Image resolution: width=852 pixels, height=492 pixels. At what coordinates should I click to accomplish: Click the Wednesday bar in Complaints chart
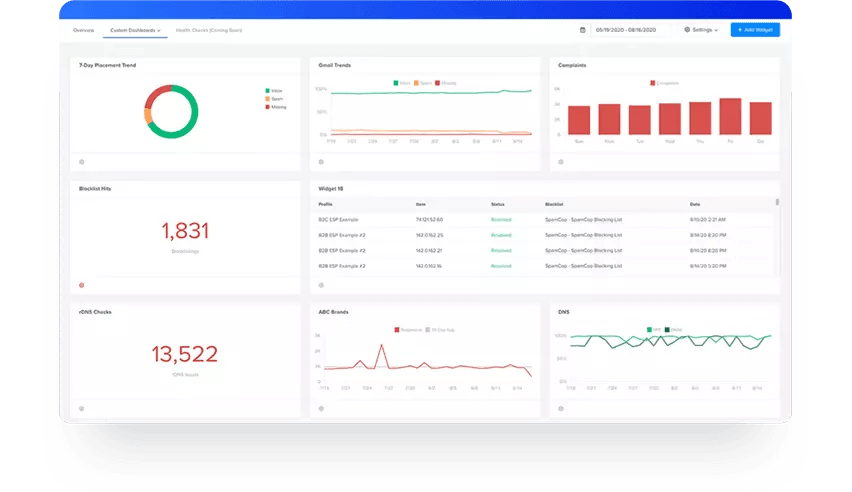[669, 119]
